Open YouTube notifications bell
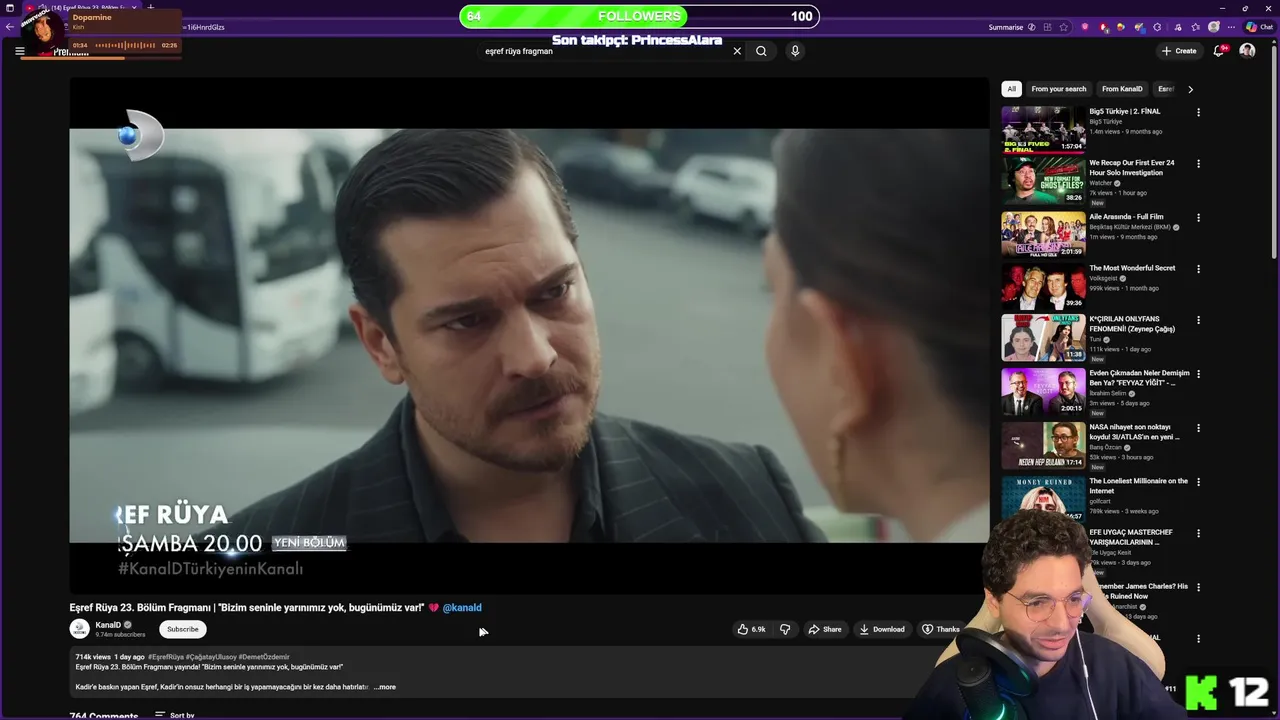Viewport: 1280px width, 720px height. click(1218, 51)
